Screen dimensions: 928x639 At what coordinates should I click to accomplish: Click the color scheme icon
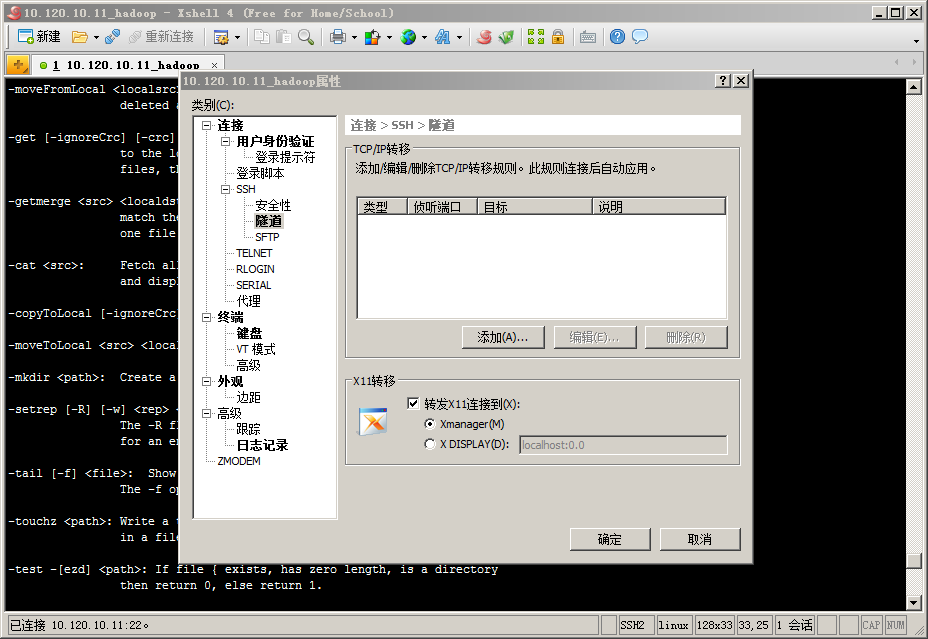coord(372,37)
